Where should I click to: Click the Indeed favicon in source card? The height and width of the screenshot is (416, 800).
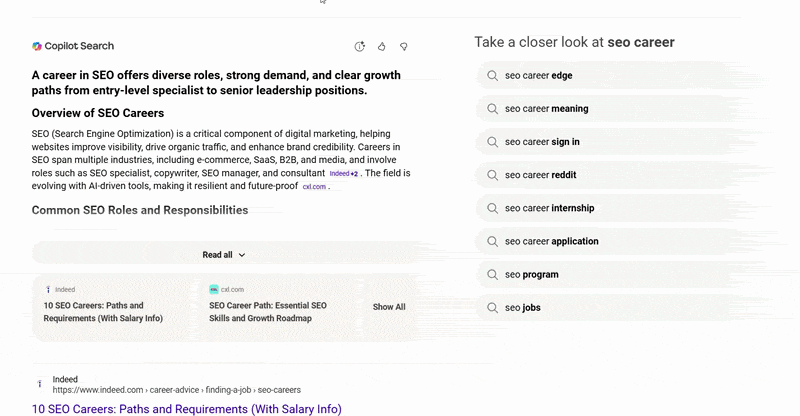[48, 289]
